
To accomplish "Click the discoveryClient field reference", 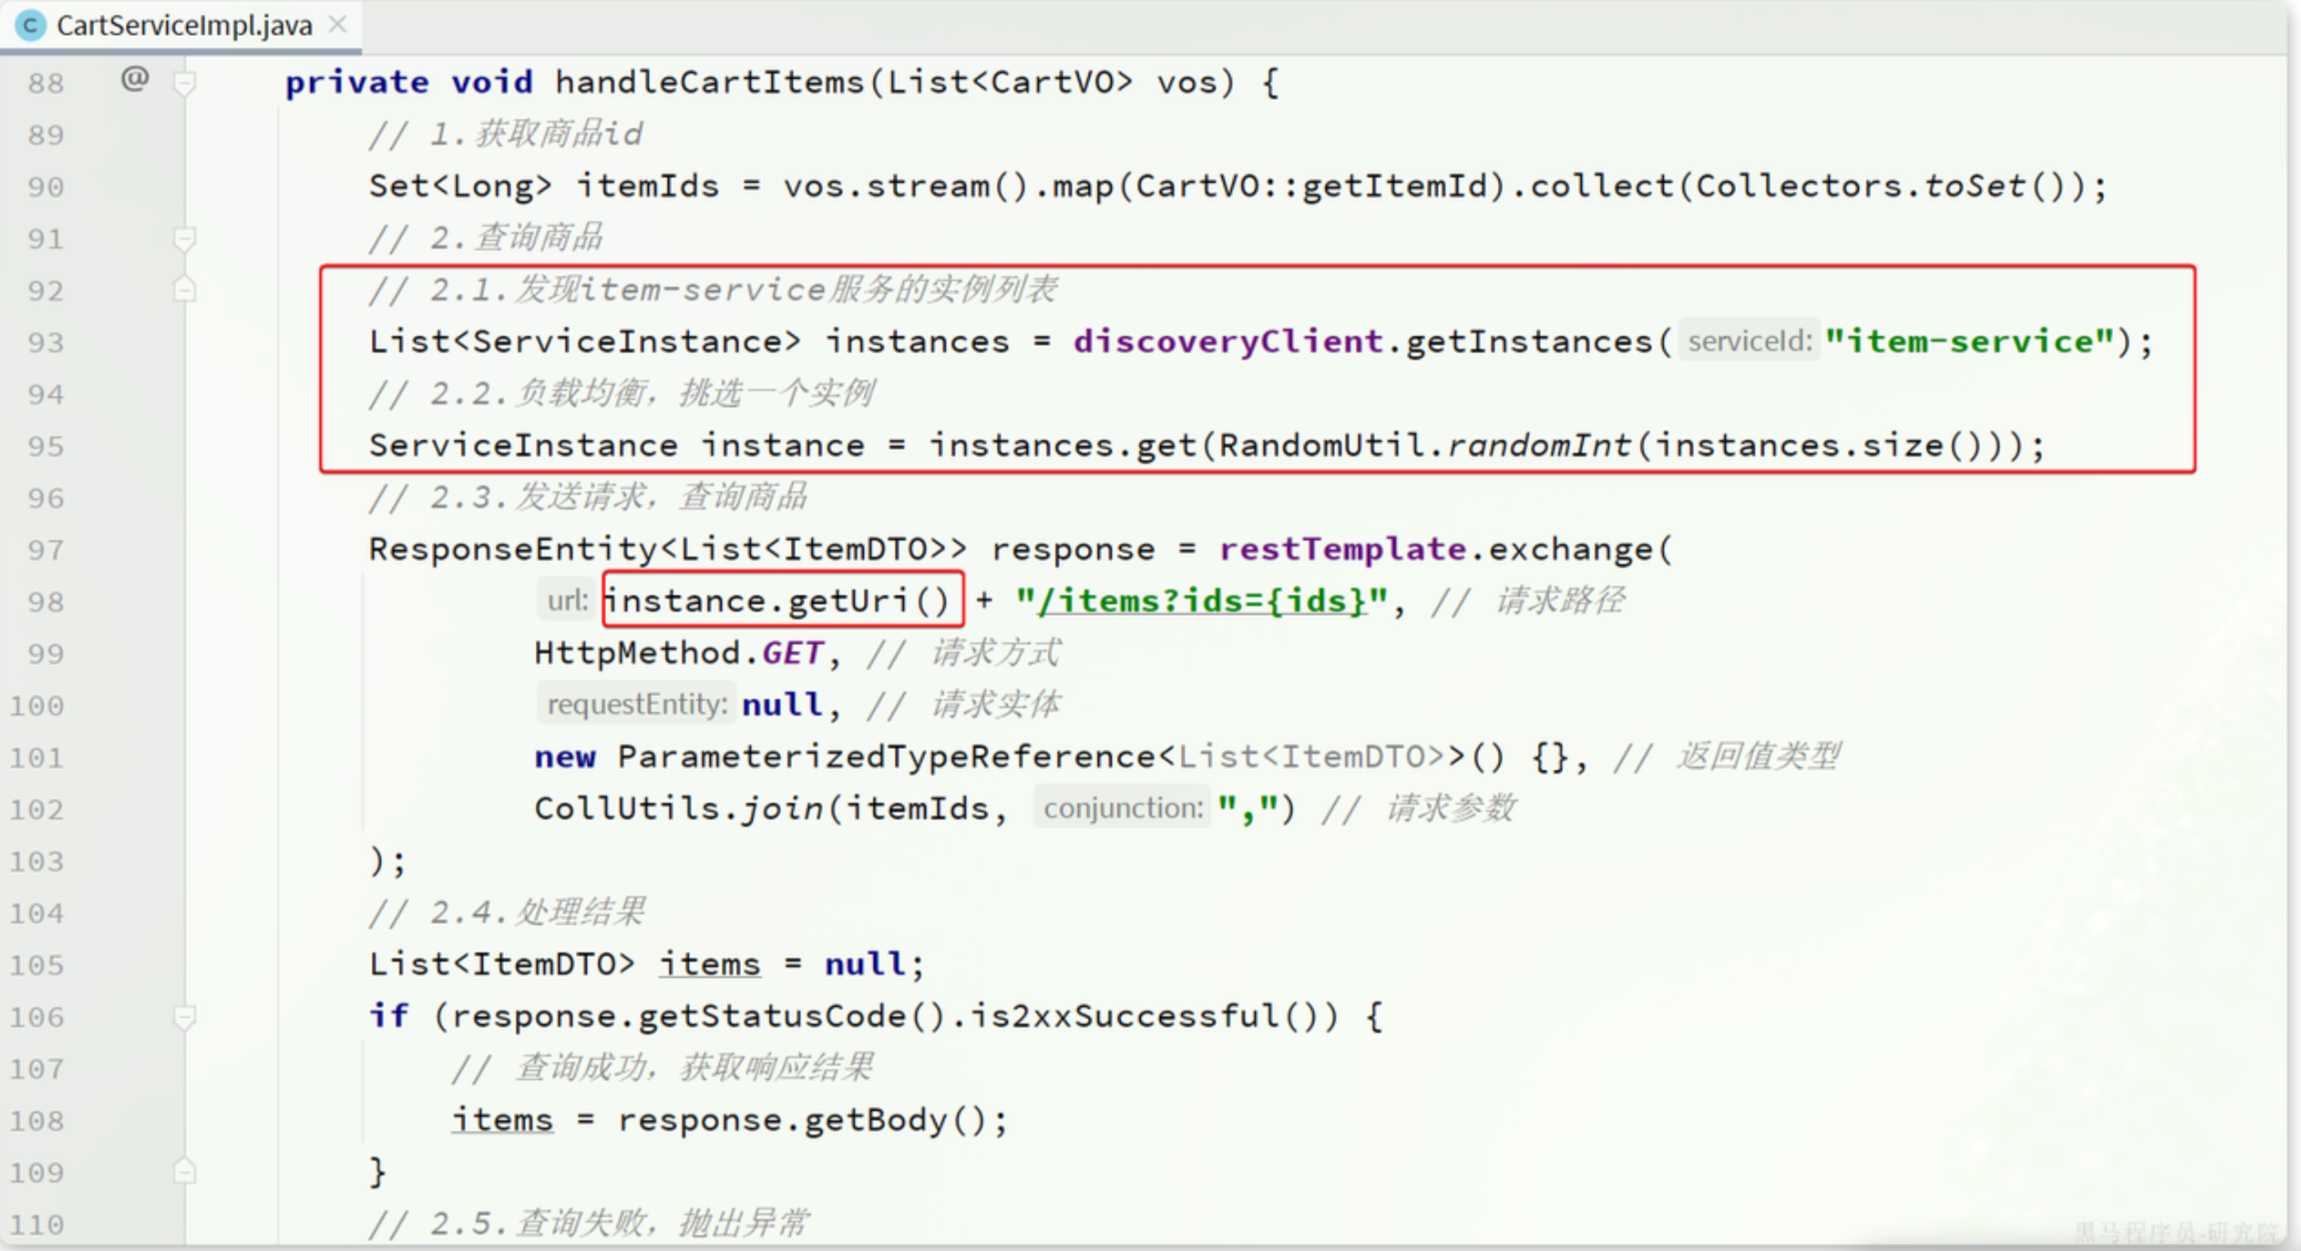I will [x=1227, y=342].
